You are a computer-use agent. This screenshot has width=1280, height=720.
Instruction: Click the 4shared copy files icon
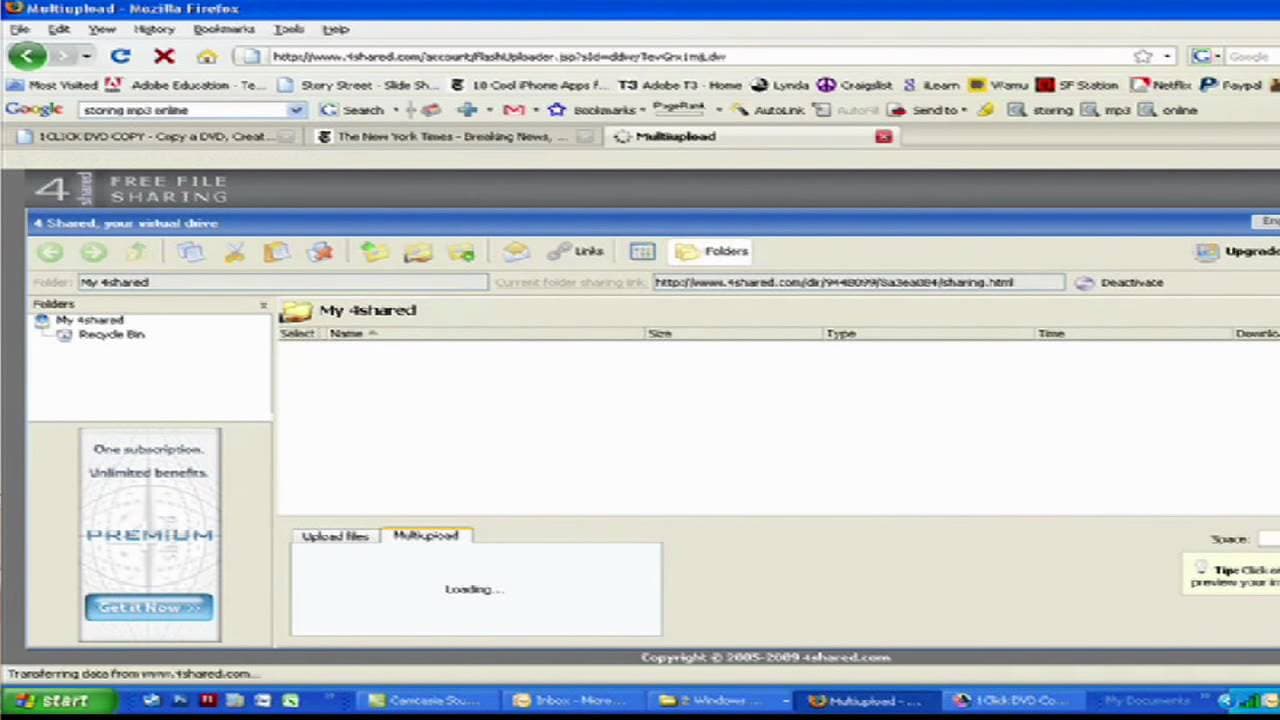[191, 252]
